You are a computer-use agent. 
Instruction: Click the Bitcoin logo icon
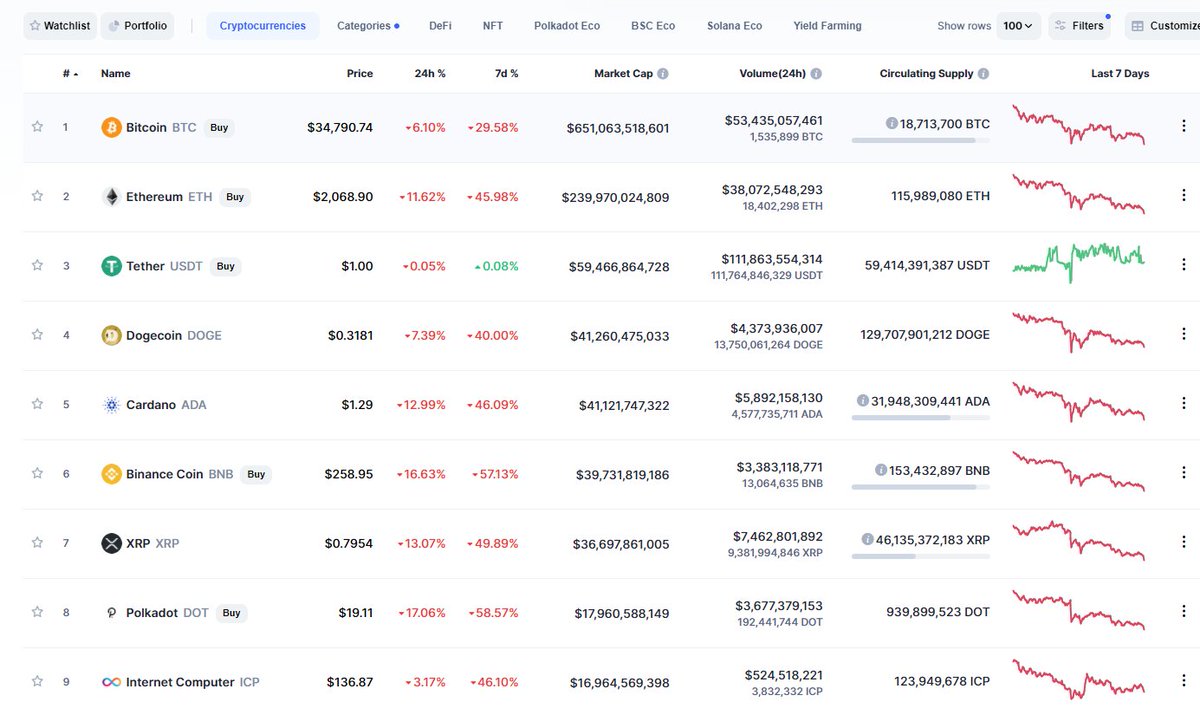coord(111,127)
